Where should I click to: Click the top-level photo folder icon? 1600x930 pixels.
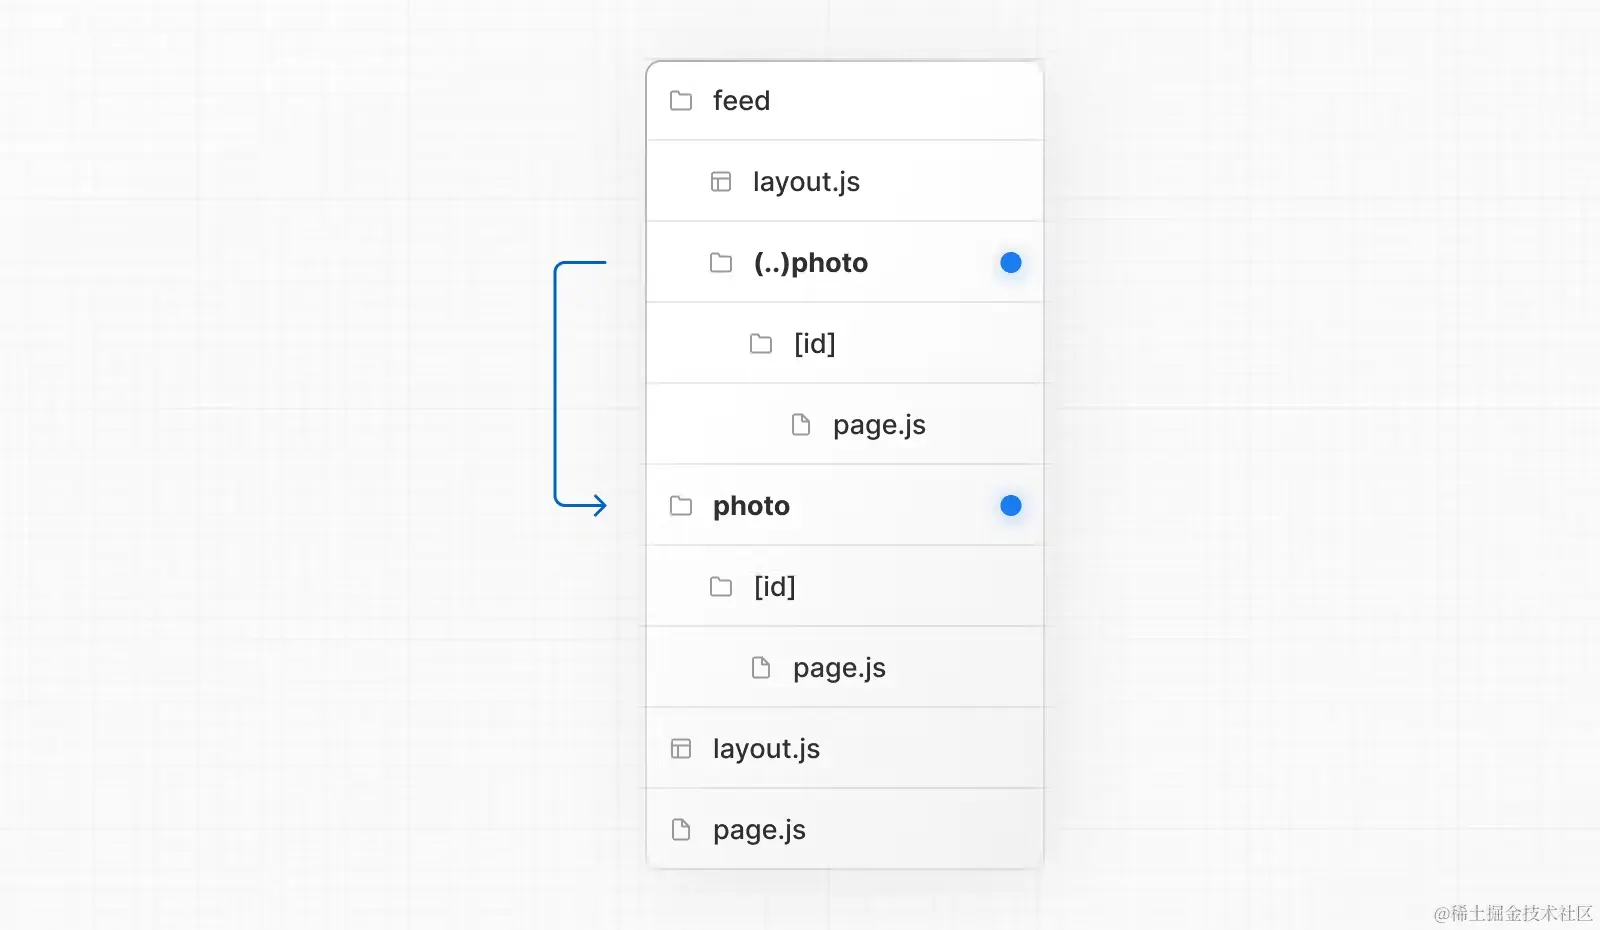pos(681,506)
